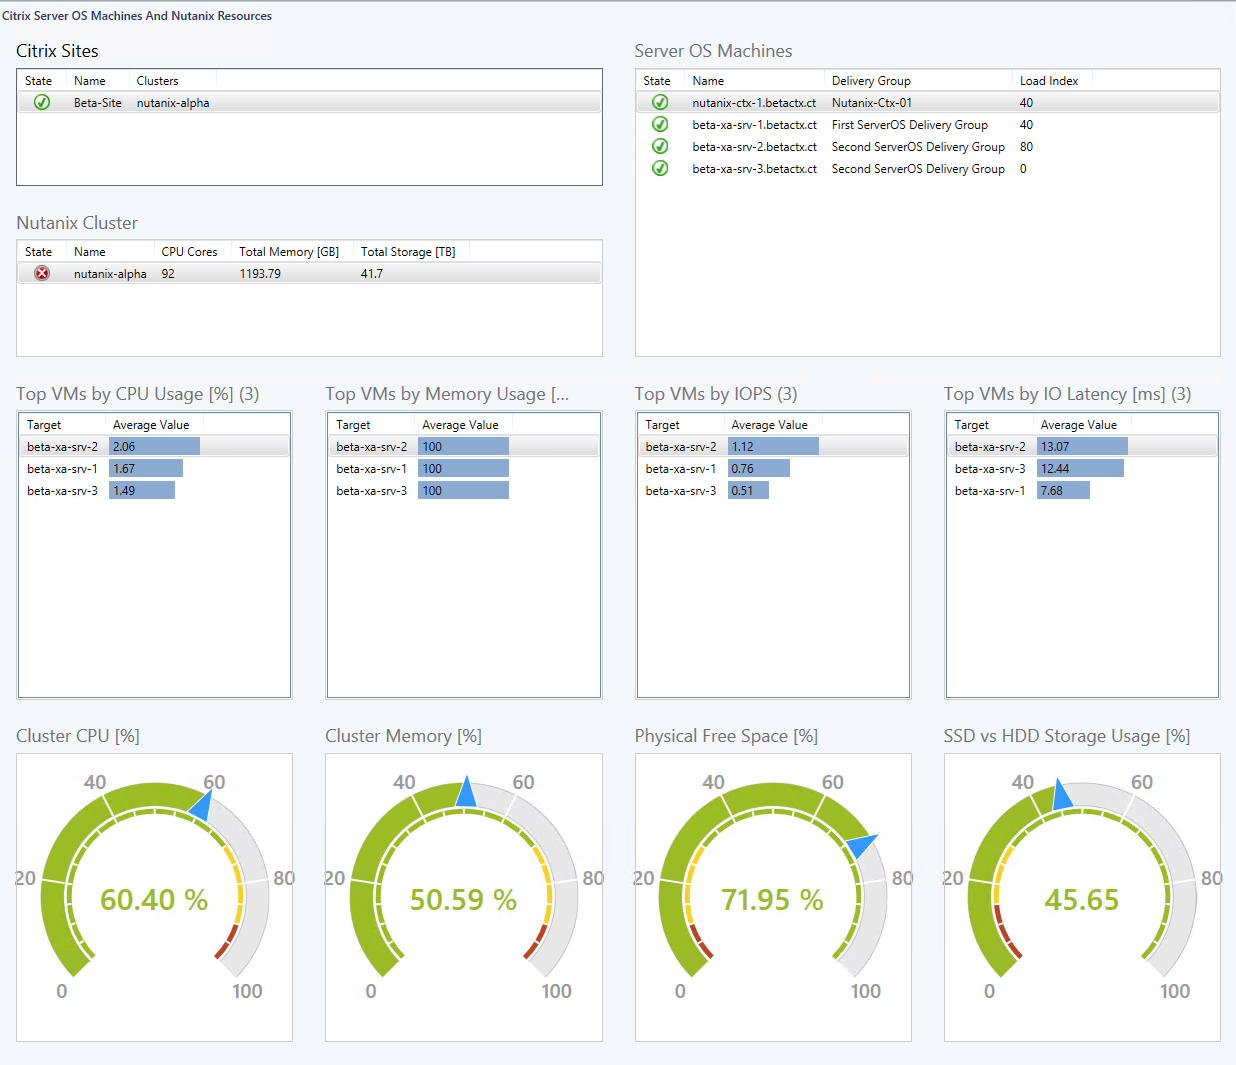This screenshot has width=1236, height=1065.
Task: Sort Nutanix Cluster by CPU Cores header
Action: 189,252
